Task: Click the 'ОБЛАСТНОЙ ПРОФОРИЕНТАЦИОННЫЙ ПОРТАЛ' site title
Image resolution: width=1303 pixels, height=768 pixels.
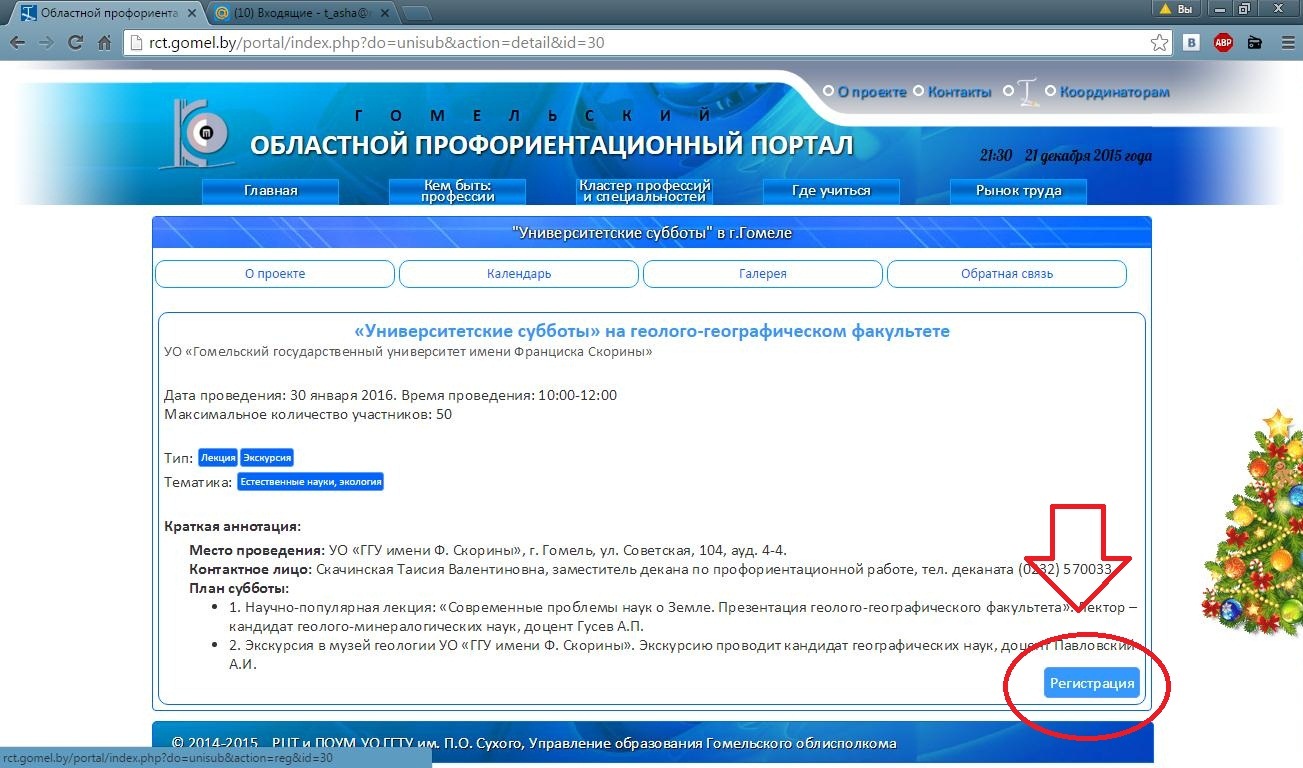Action: (552, 146)
